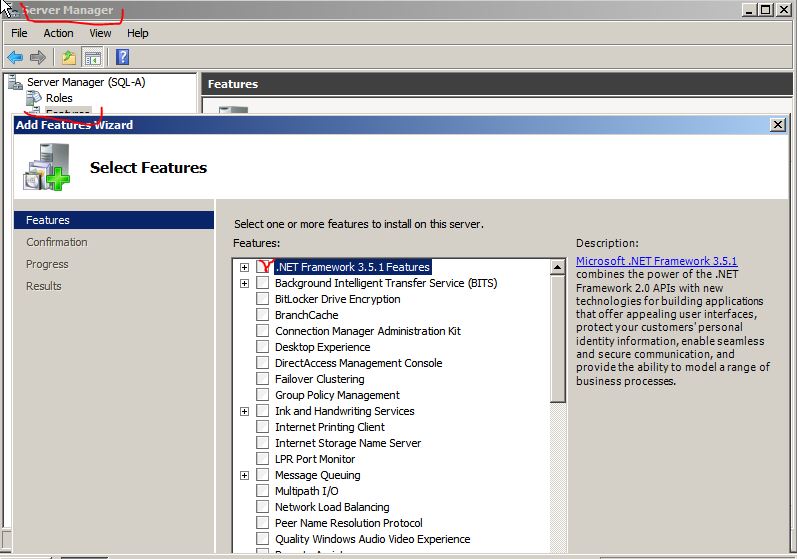This screenshot has height=559, width=797.
Task: Select BranchCache feature label
Action: pyautogui.click(x=306, y=315)
